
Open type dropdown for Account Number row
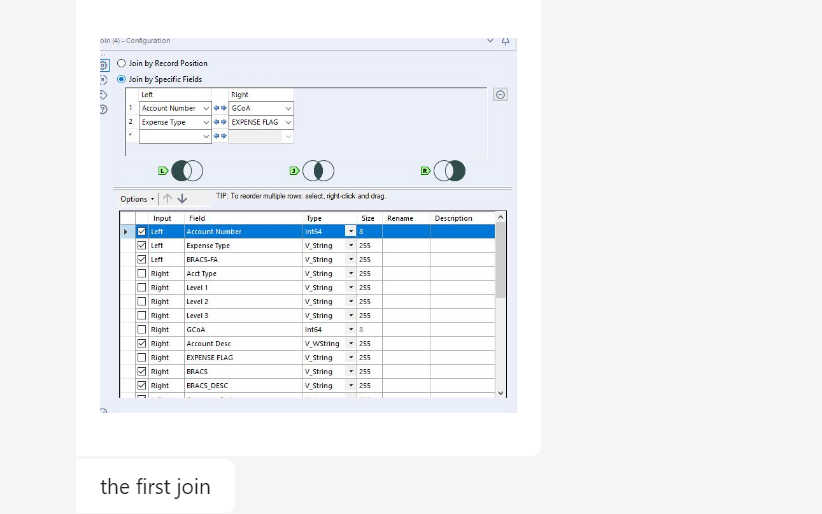[350, 231]
